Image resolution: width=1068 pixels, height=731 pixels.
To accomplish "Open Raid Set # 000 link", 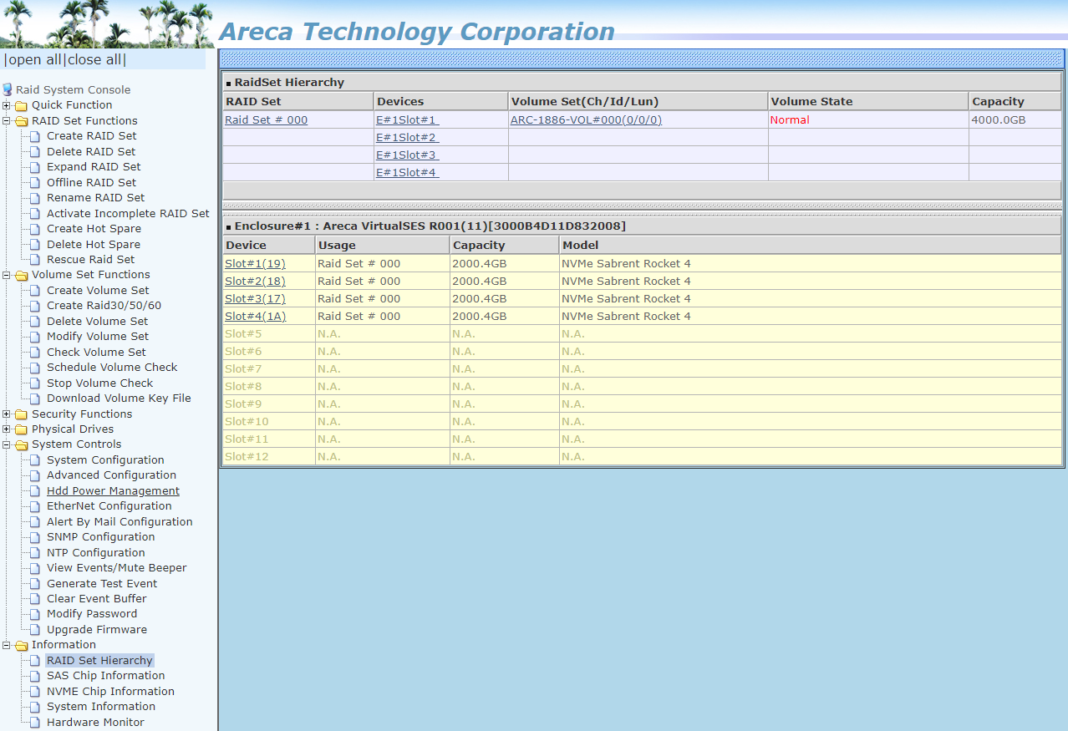I will pyautogui.click(x=266, y=120).
